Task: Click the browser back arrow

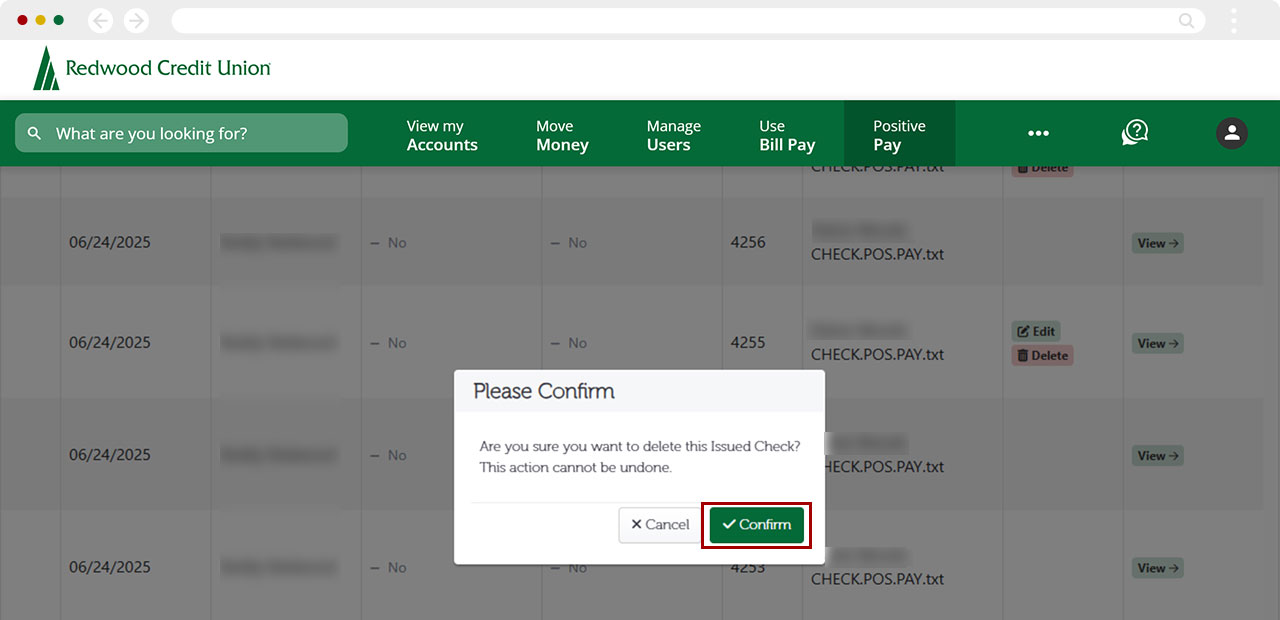Action: (x=100, y=20)
